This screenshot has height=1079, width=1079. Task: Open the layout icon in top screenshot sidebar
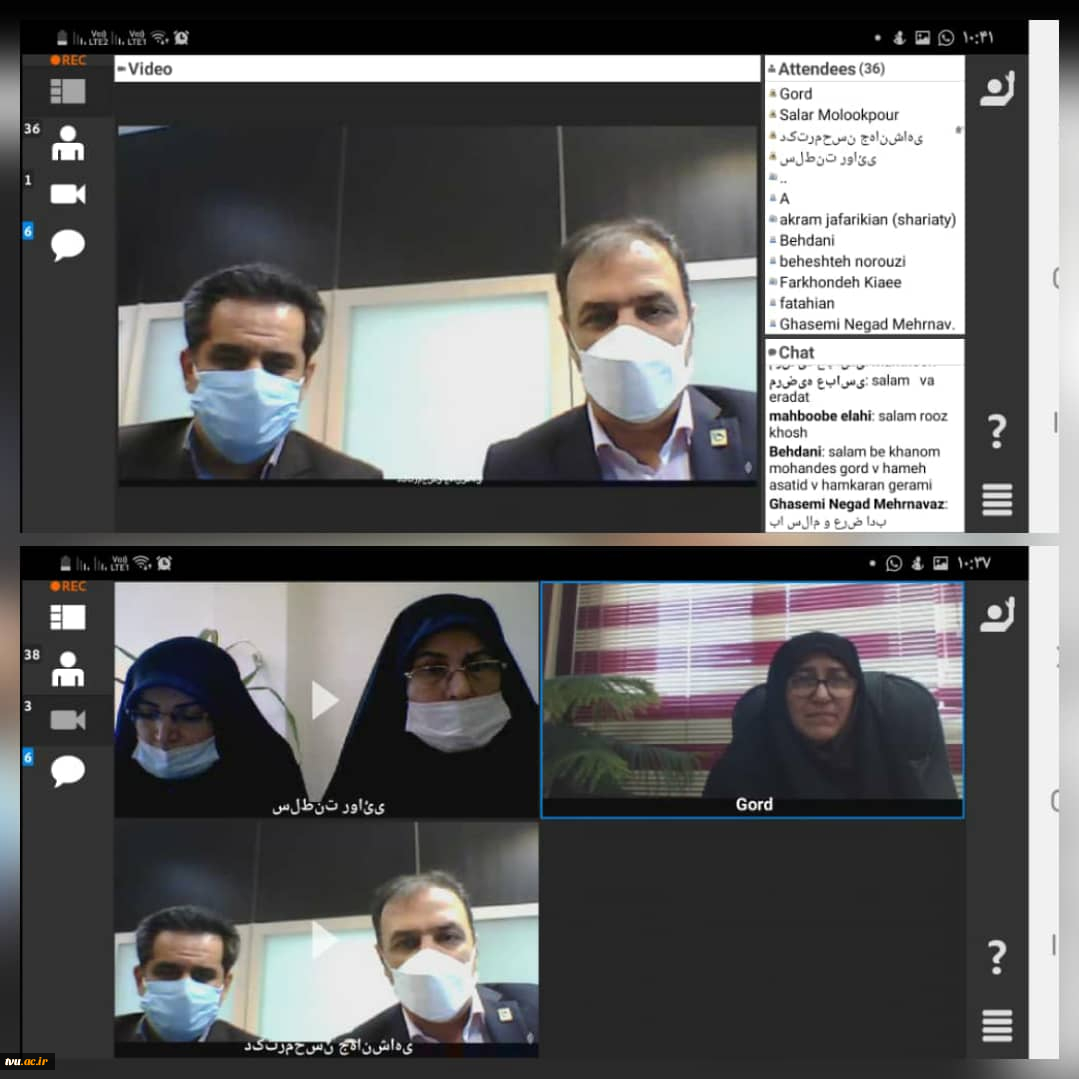[x=67, y=91]
